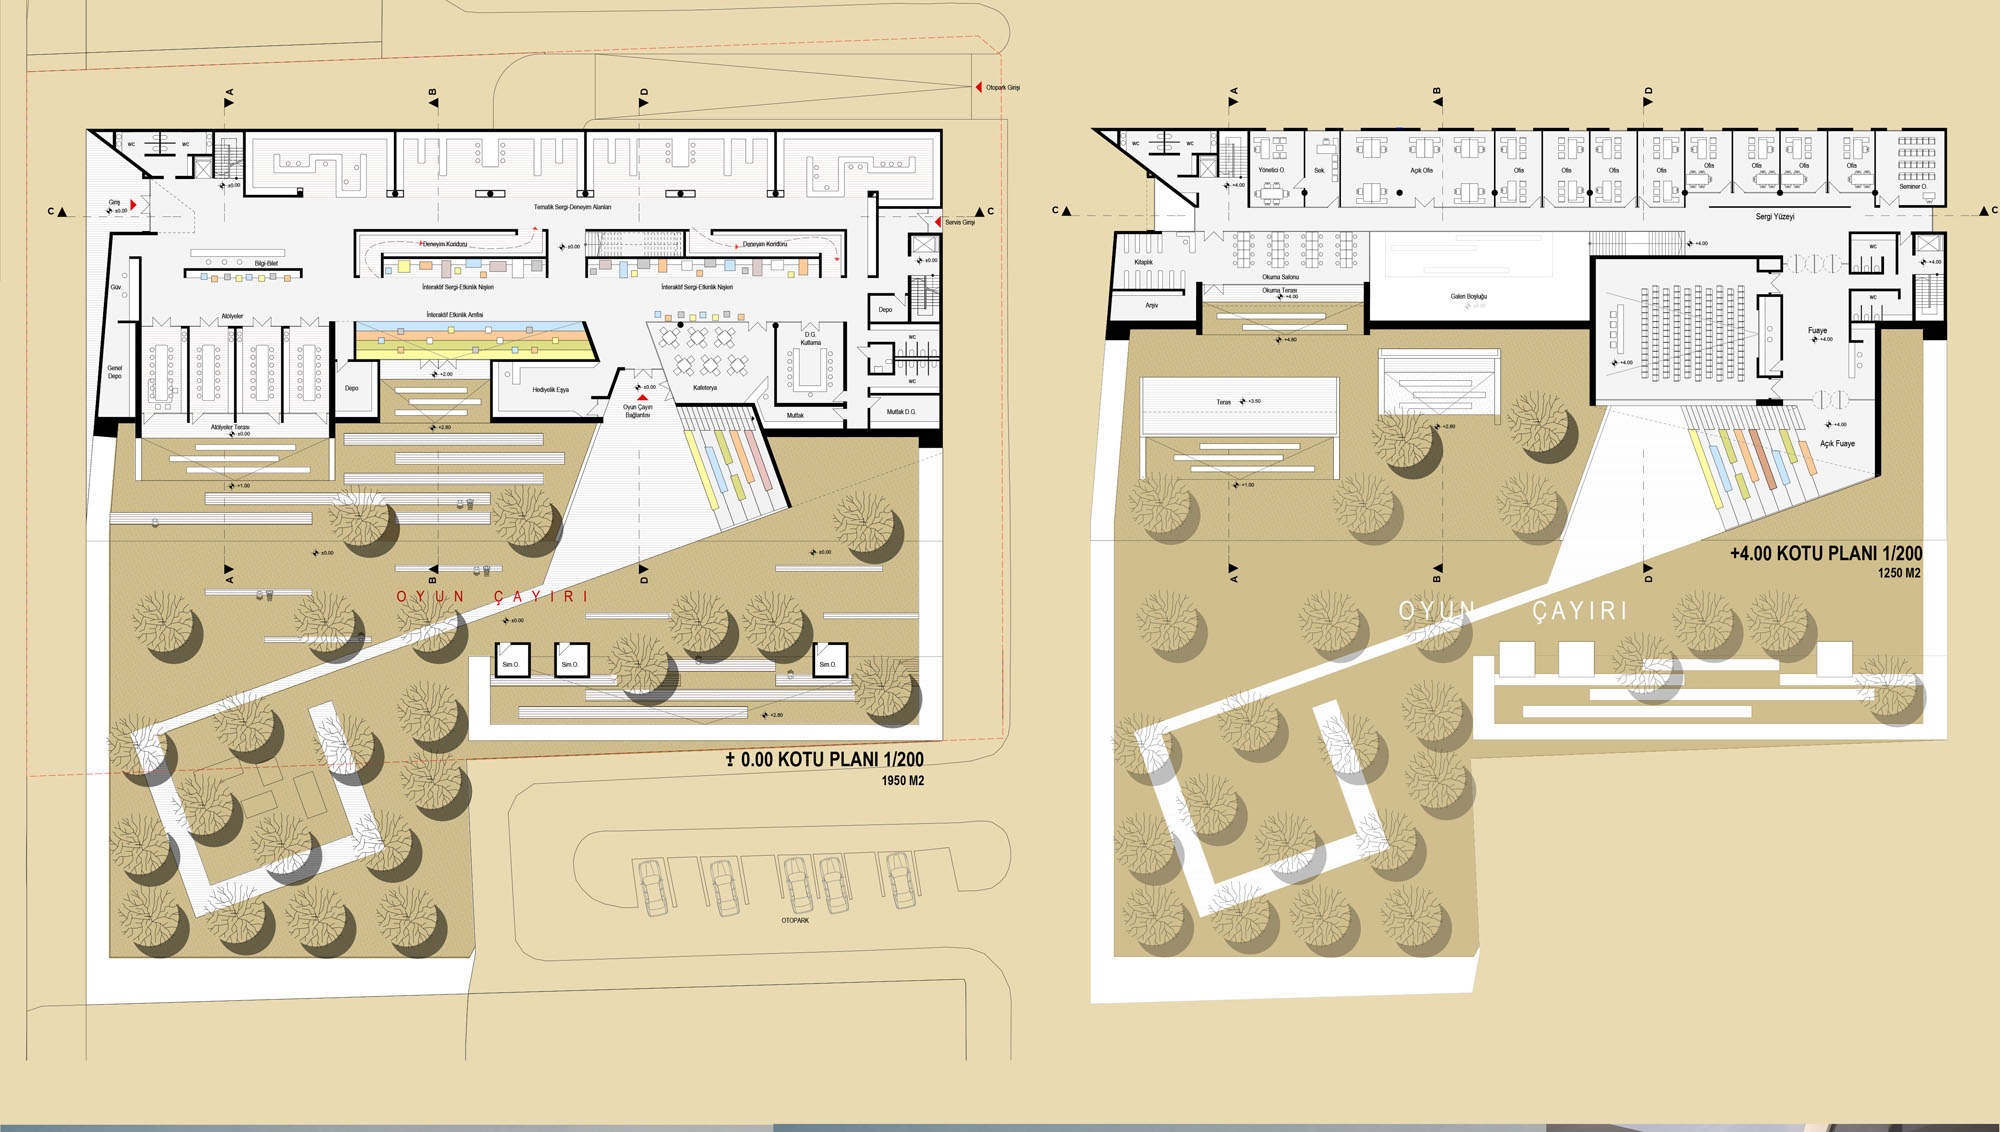Click the Okuma Salonu reading room label
The image size is (2000, 1132).
1280,277
